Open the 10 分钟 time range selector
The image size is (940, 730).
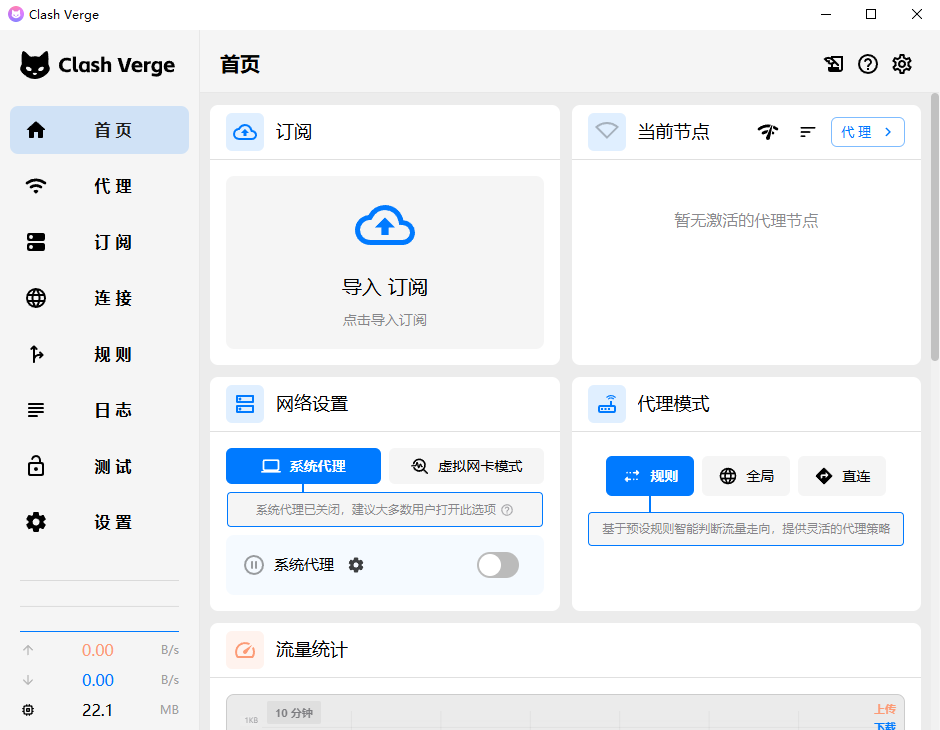[x=294, y=713]
